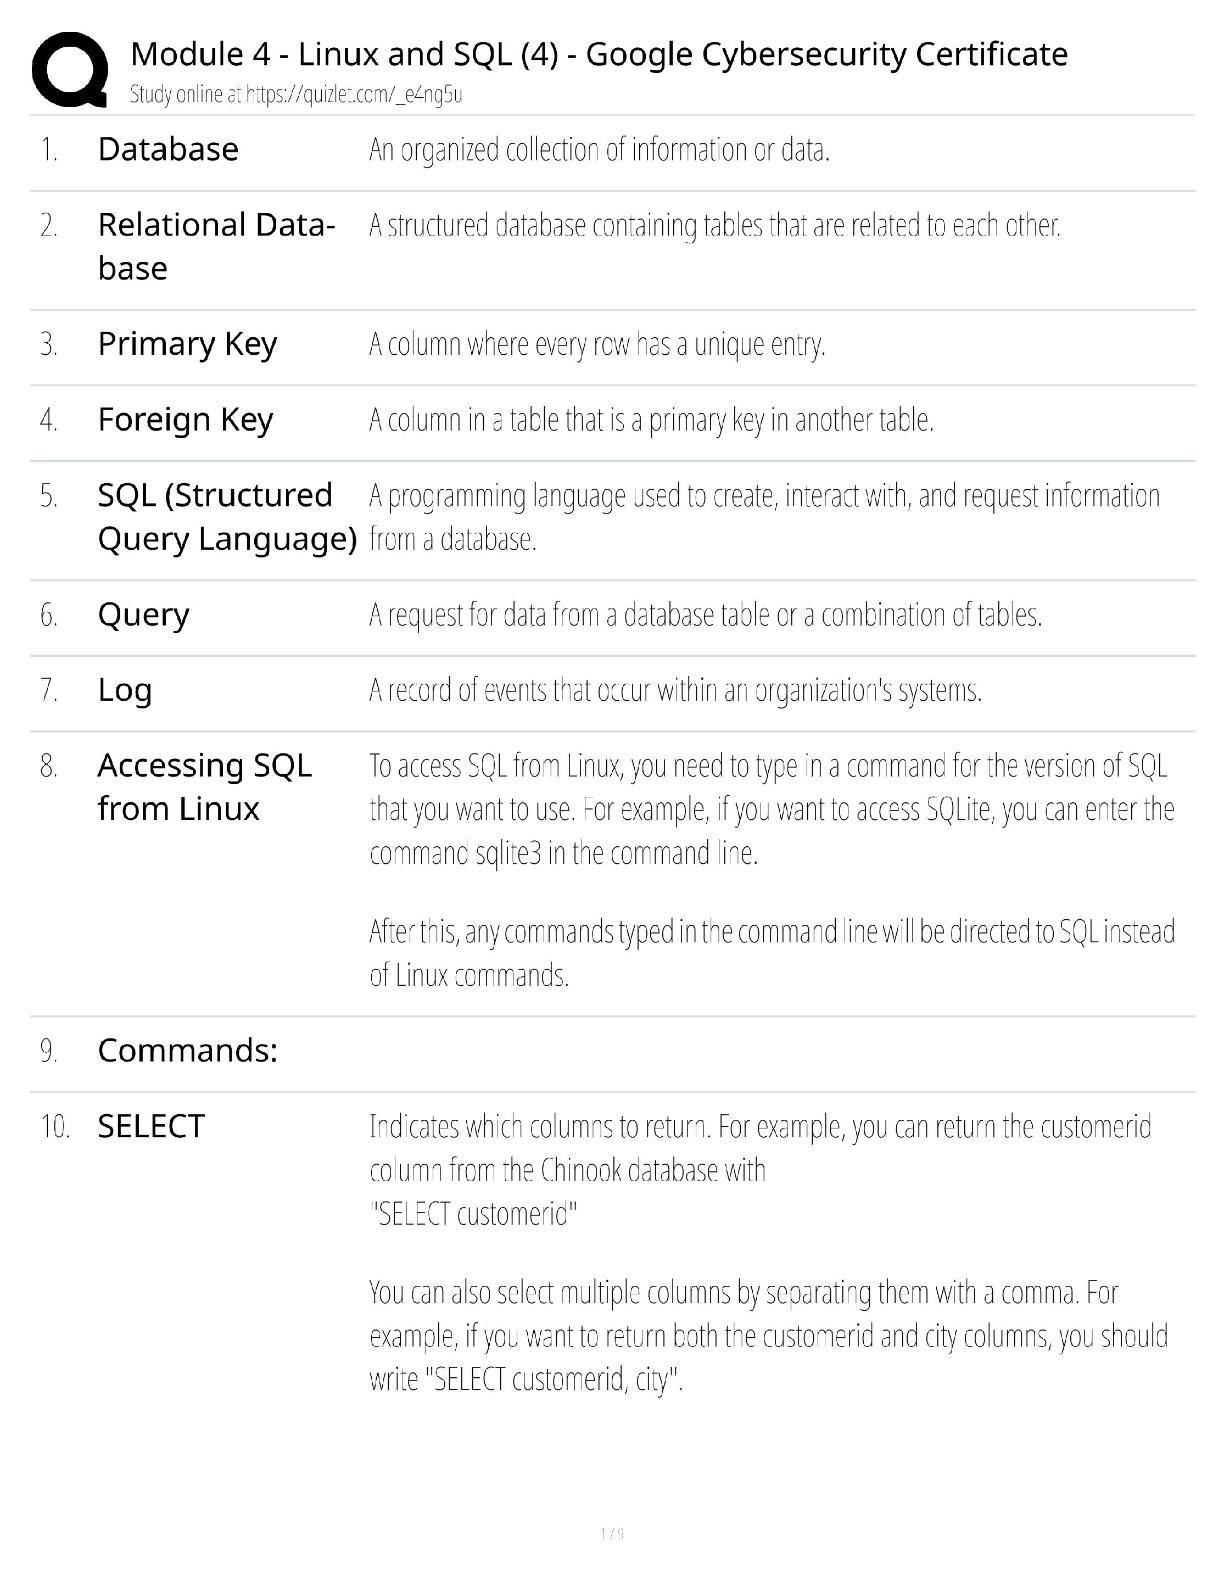This screenshot has width=1224, height=1584.
Task: Click the document title heading
Action: [598, 54]
